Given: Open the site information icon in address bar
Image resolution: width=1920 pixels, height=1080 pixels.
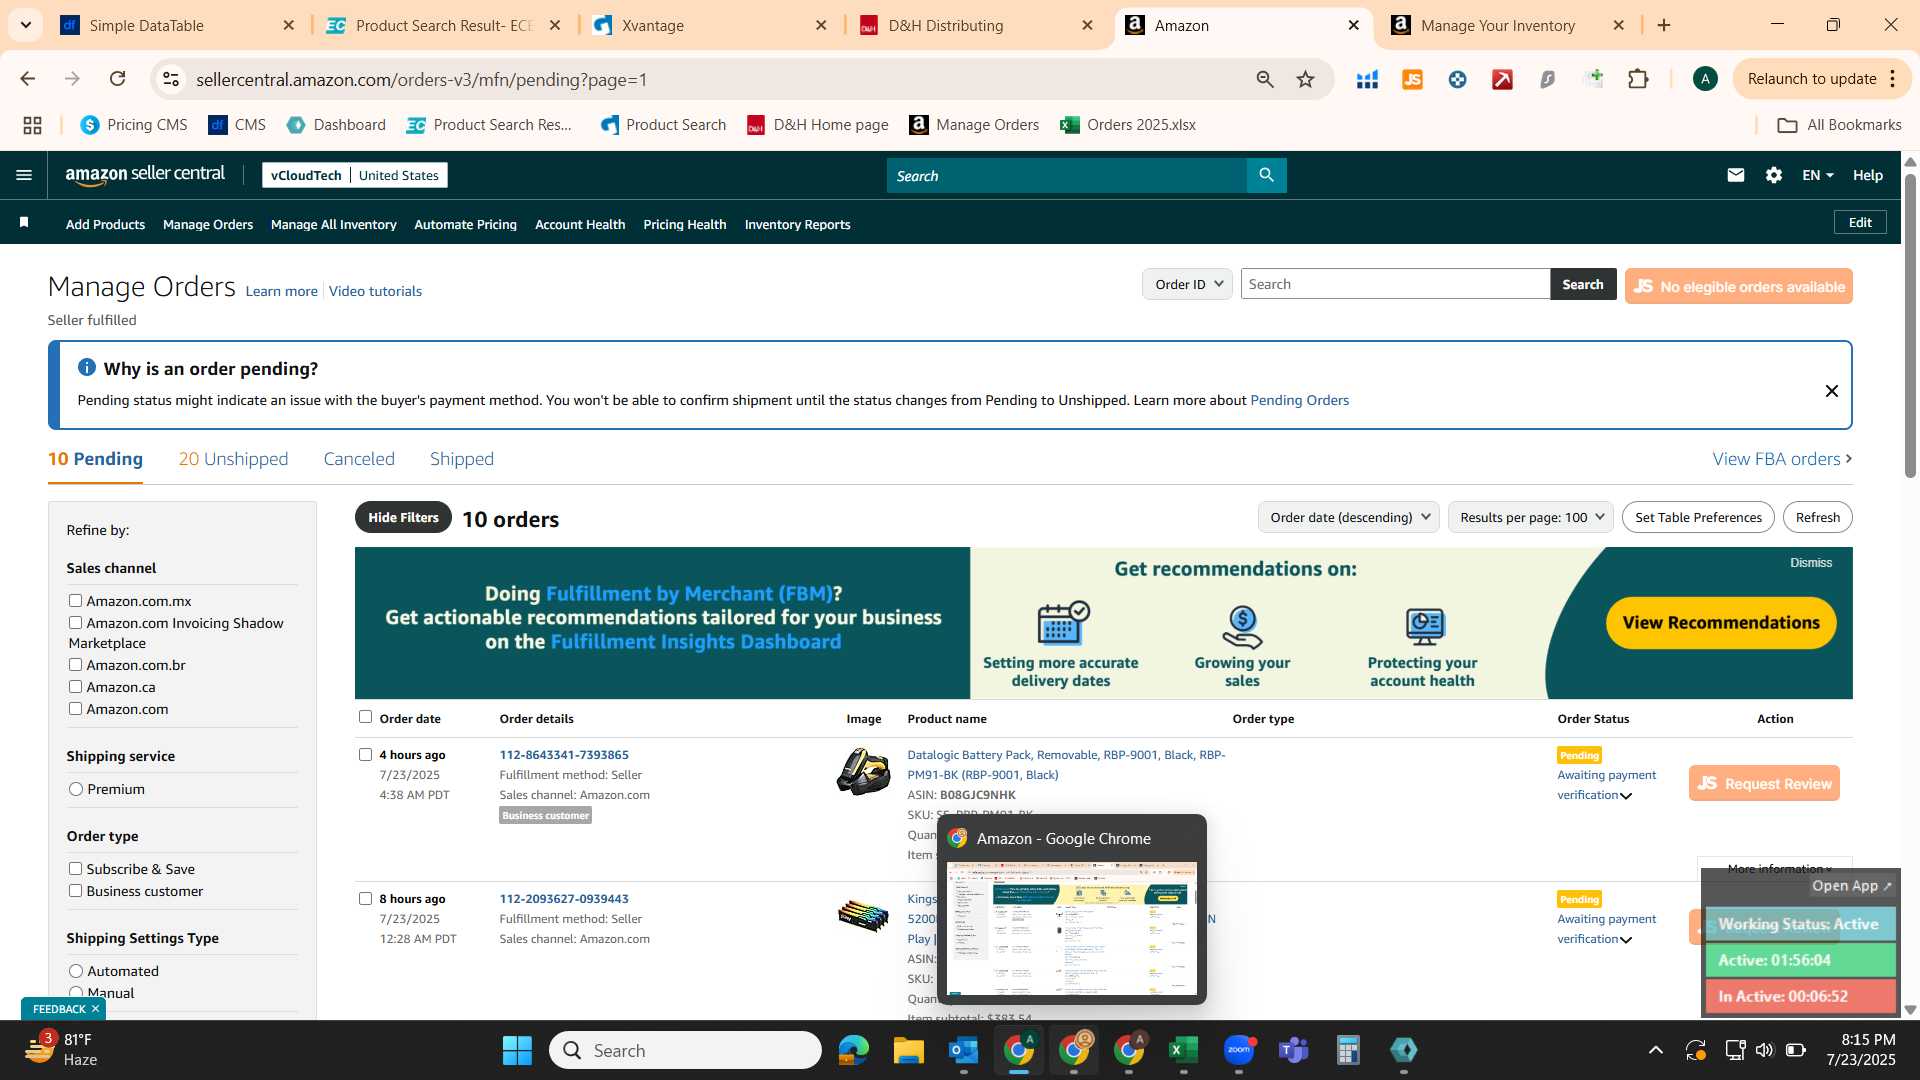Looking at the screenshot, I should pyautogui.click(x=171, y=79).
